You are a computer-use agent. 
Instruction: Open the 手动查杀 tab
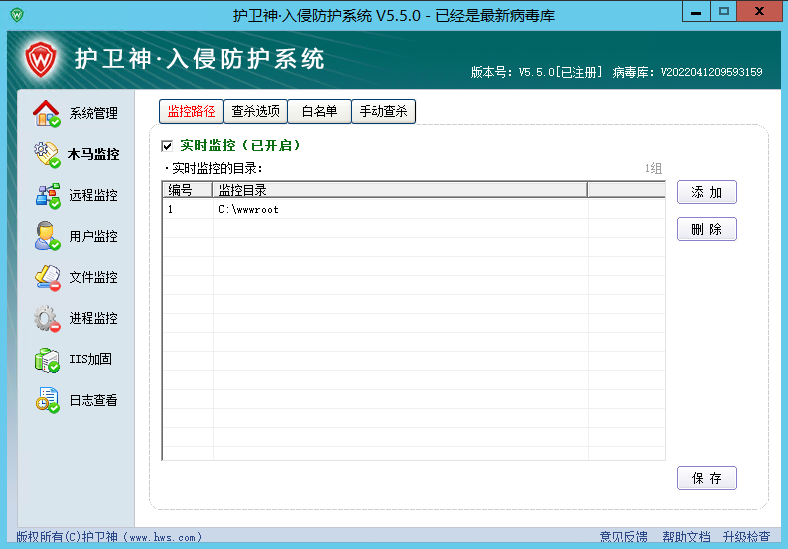click(383, 111)
